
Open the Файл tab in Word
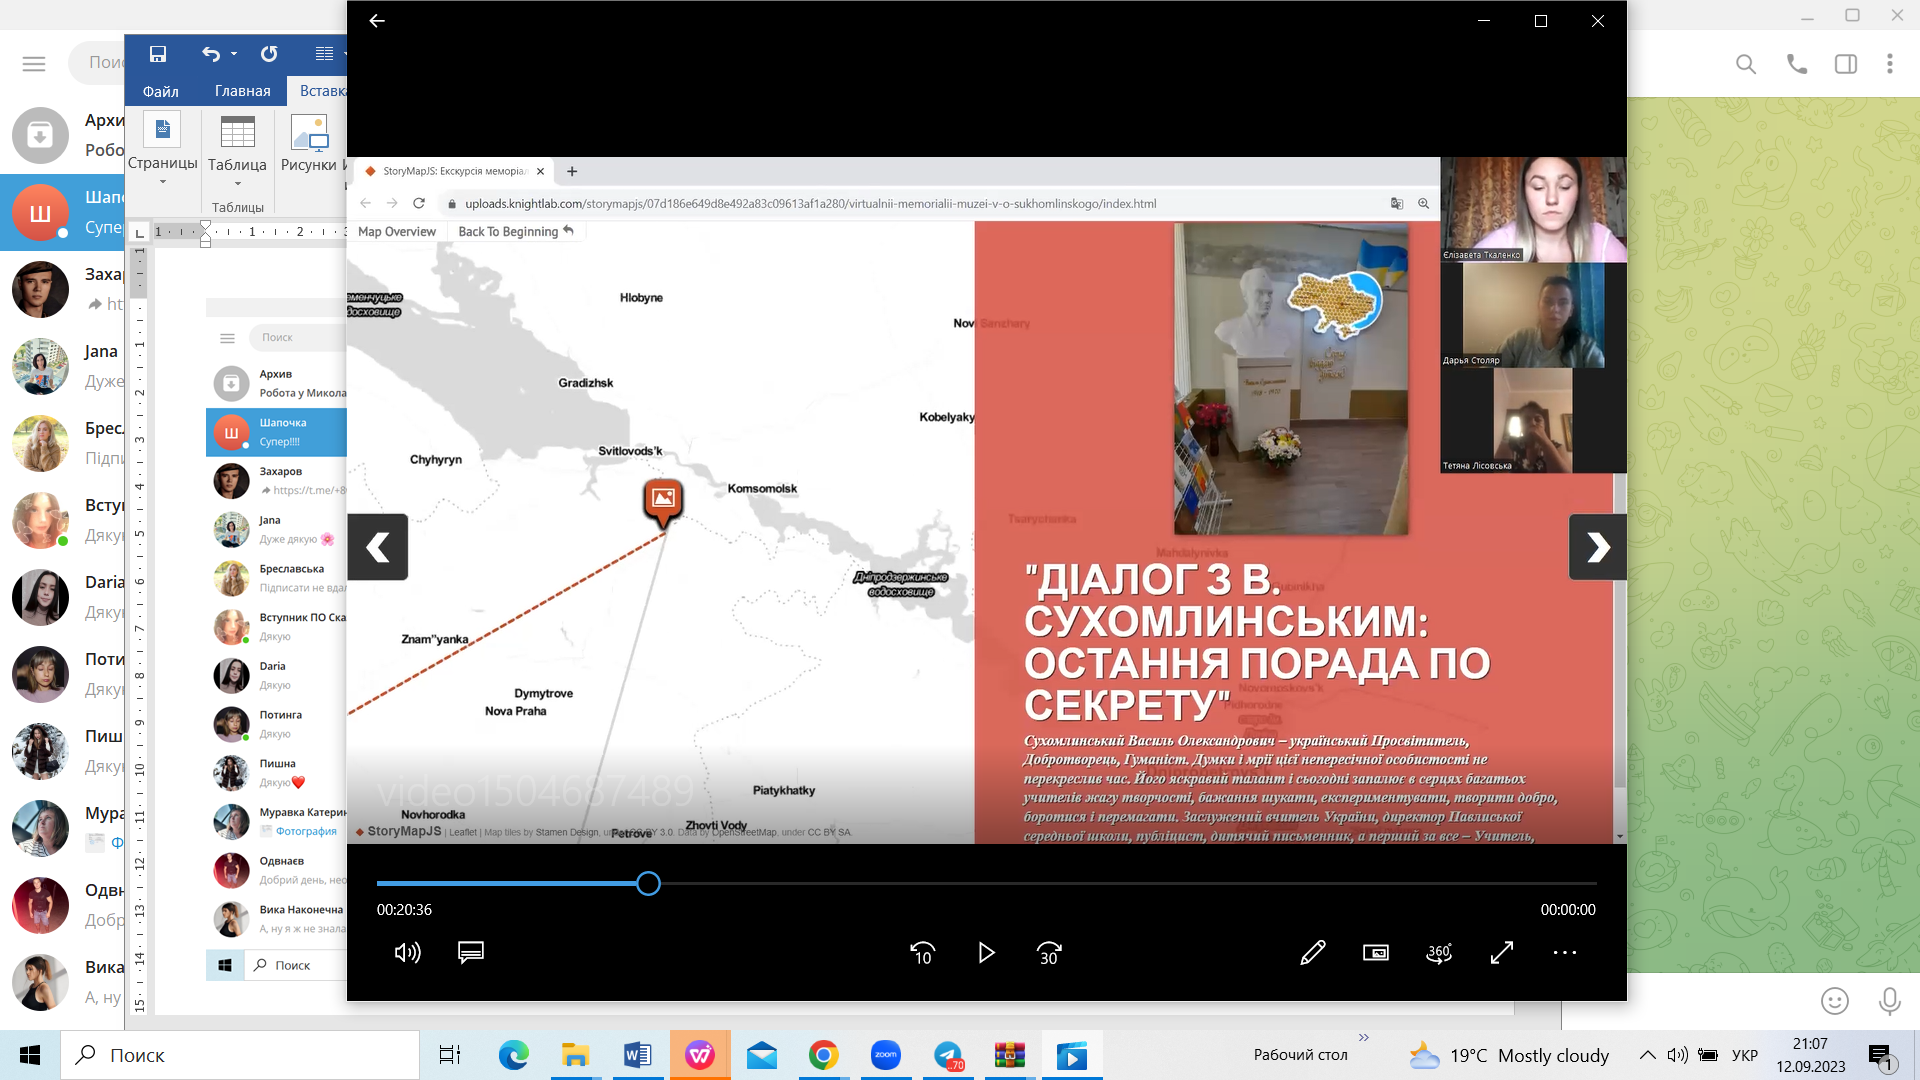pos(160,91)
